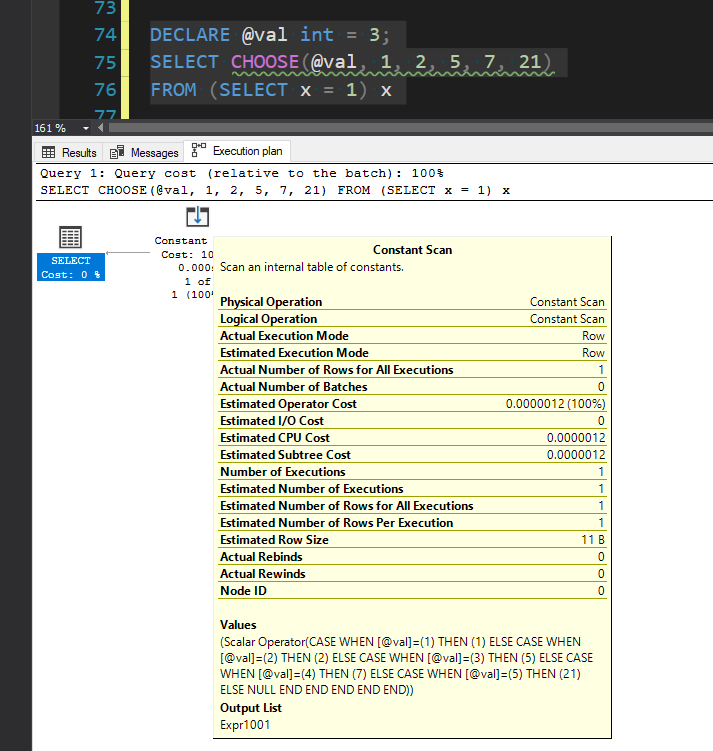This screenshot has width=713, height=751.
Task: Click the 'Values' heading in tooltip
Action: 238,625
